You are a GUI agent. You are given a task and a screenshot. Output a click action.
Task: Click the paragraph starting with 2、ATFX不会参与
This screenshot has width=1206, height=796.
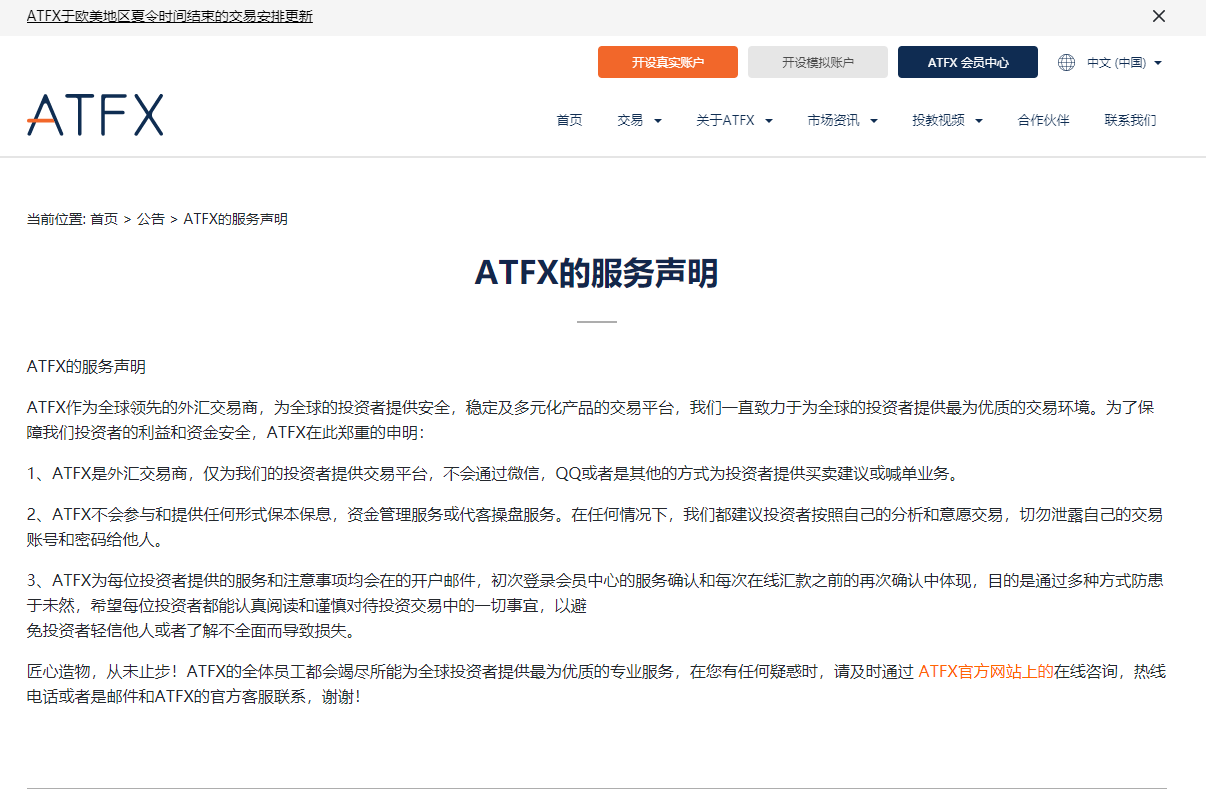click(595, 527)
